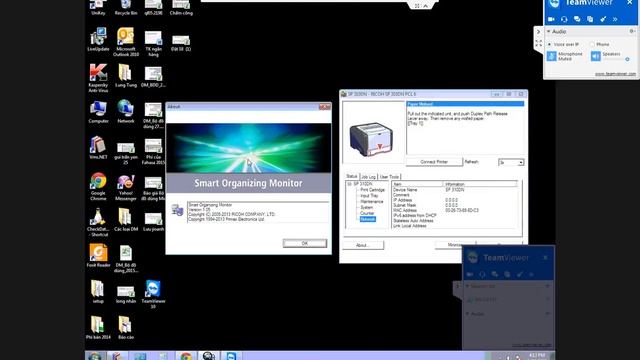
Task: Click the TeamViewer file box icon
Action: point(590,19)
